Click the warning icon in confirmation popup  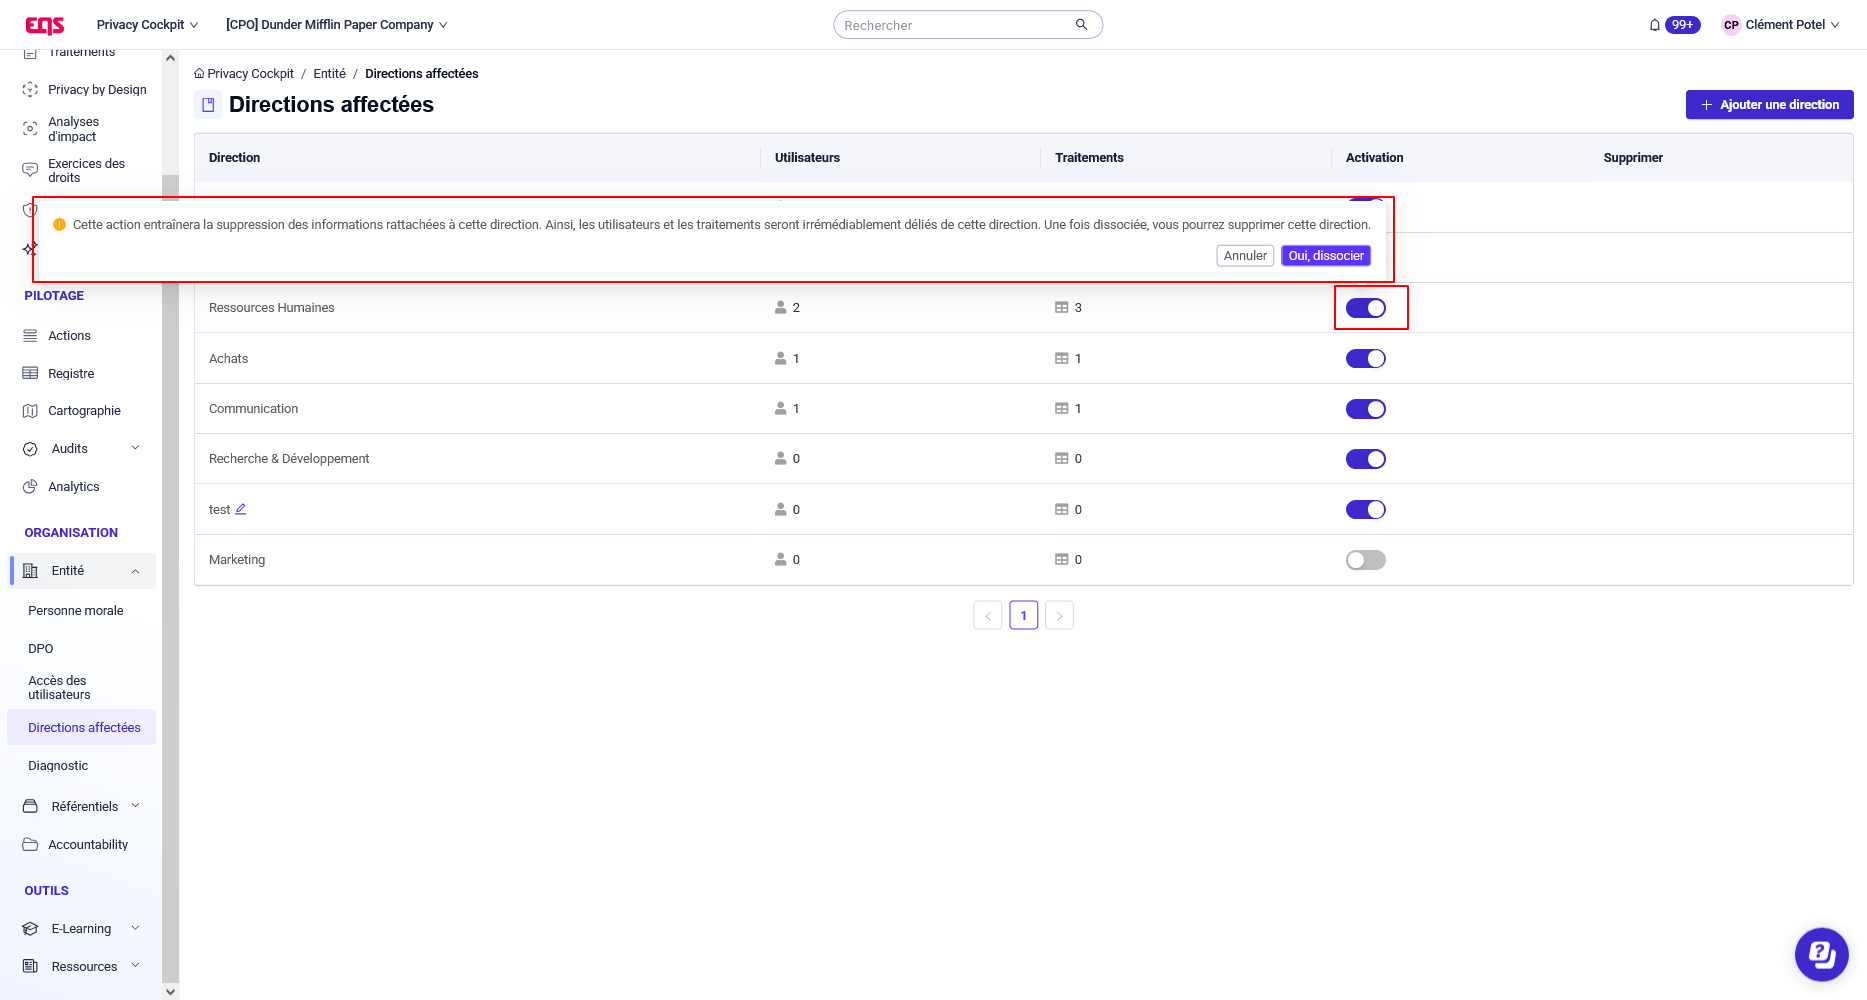pyautogui.click(x=59, y=225)
